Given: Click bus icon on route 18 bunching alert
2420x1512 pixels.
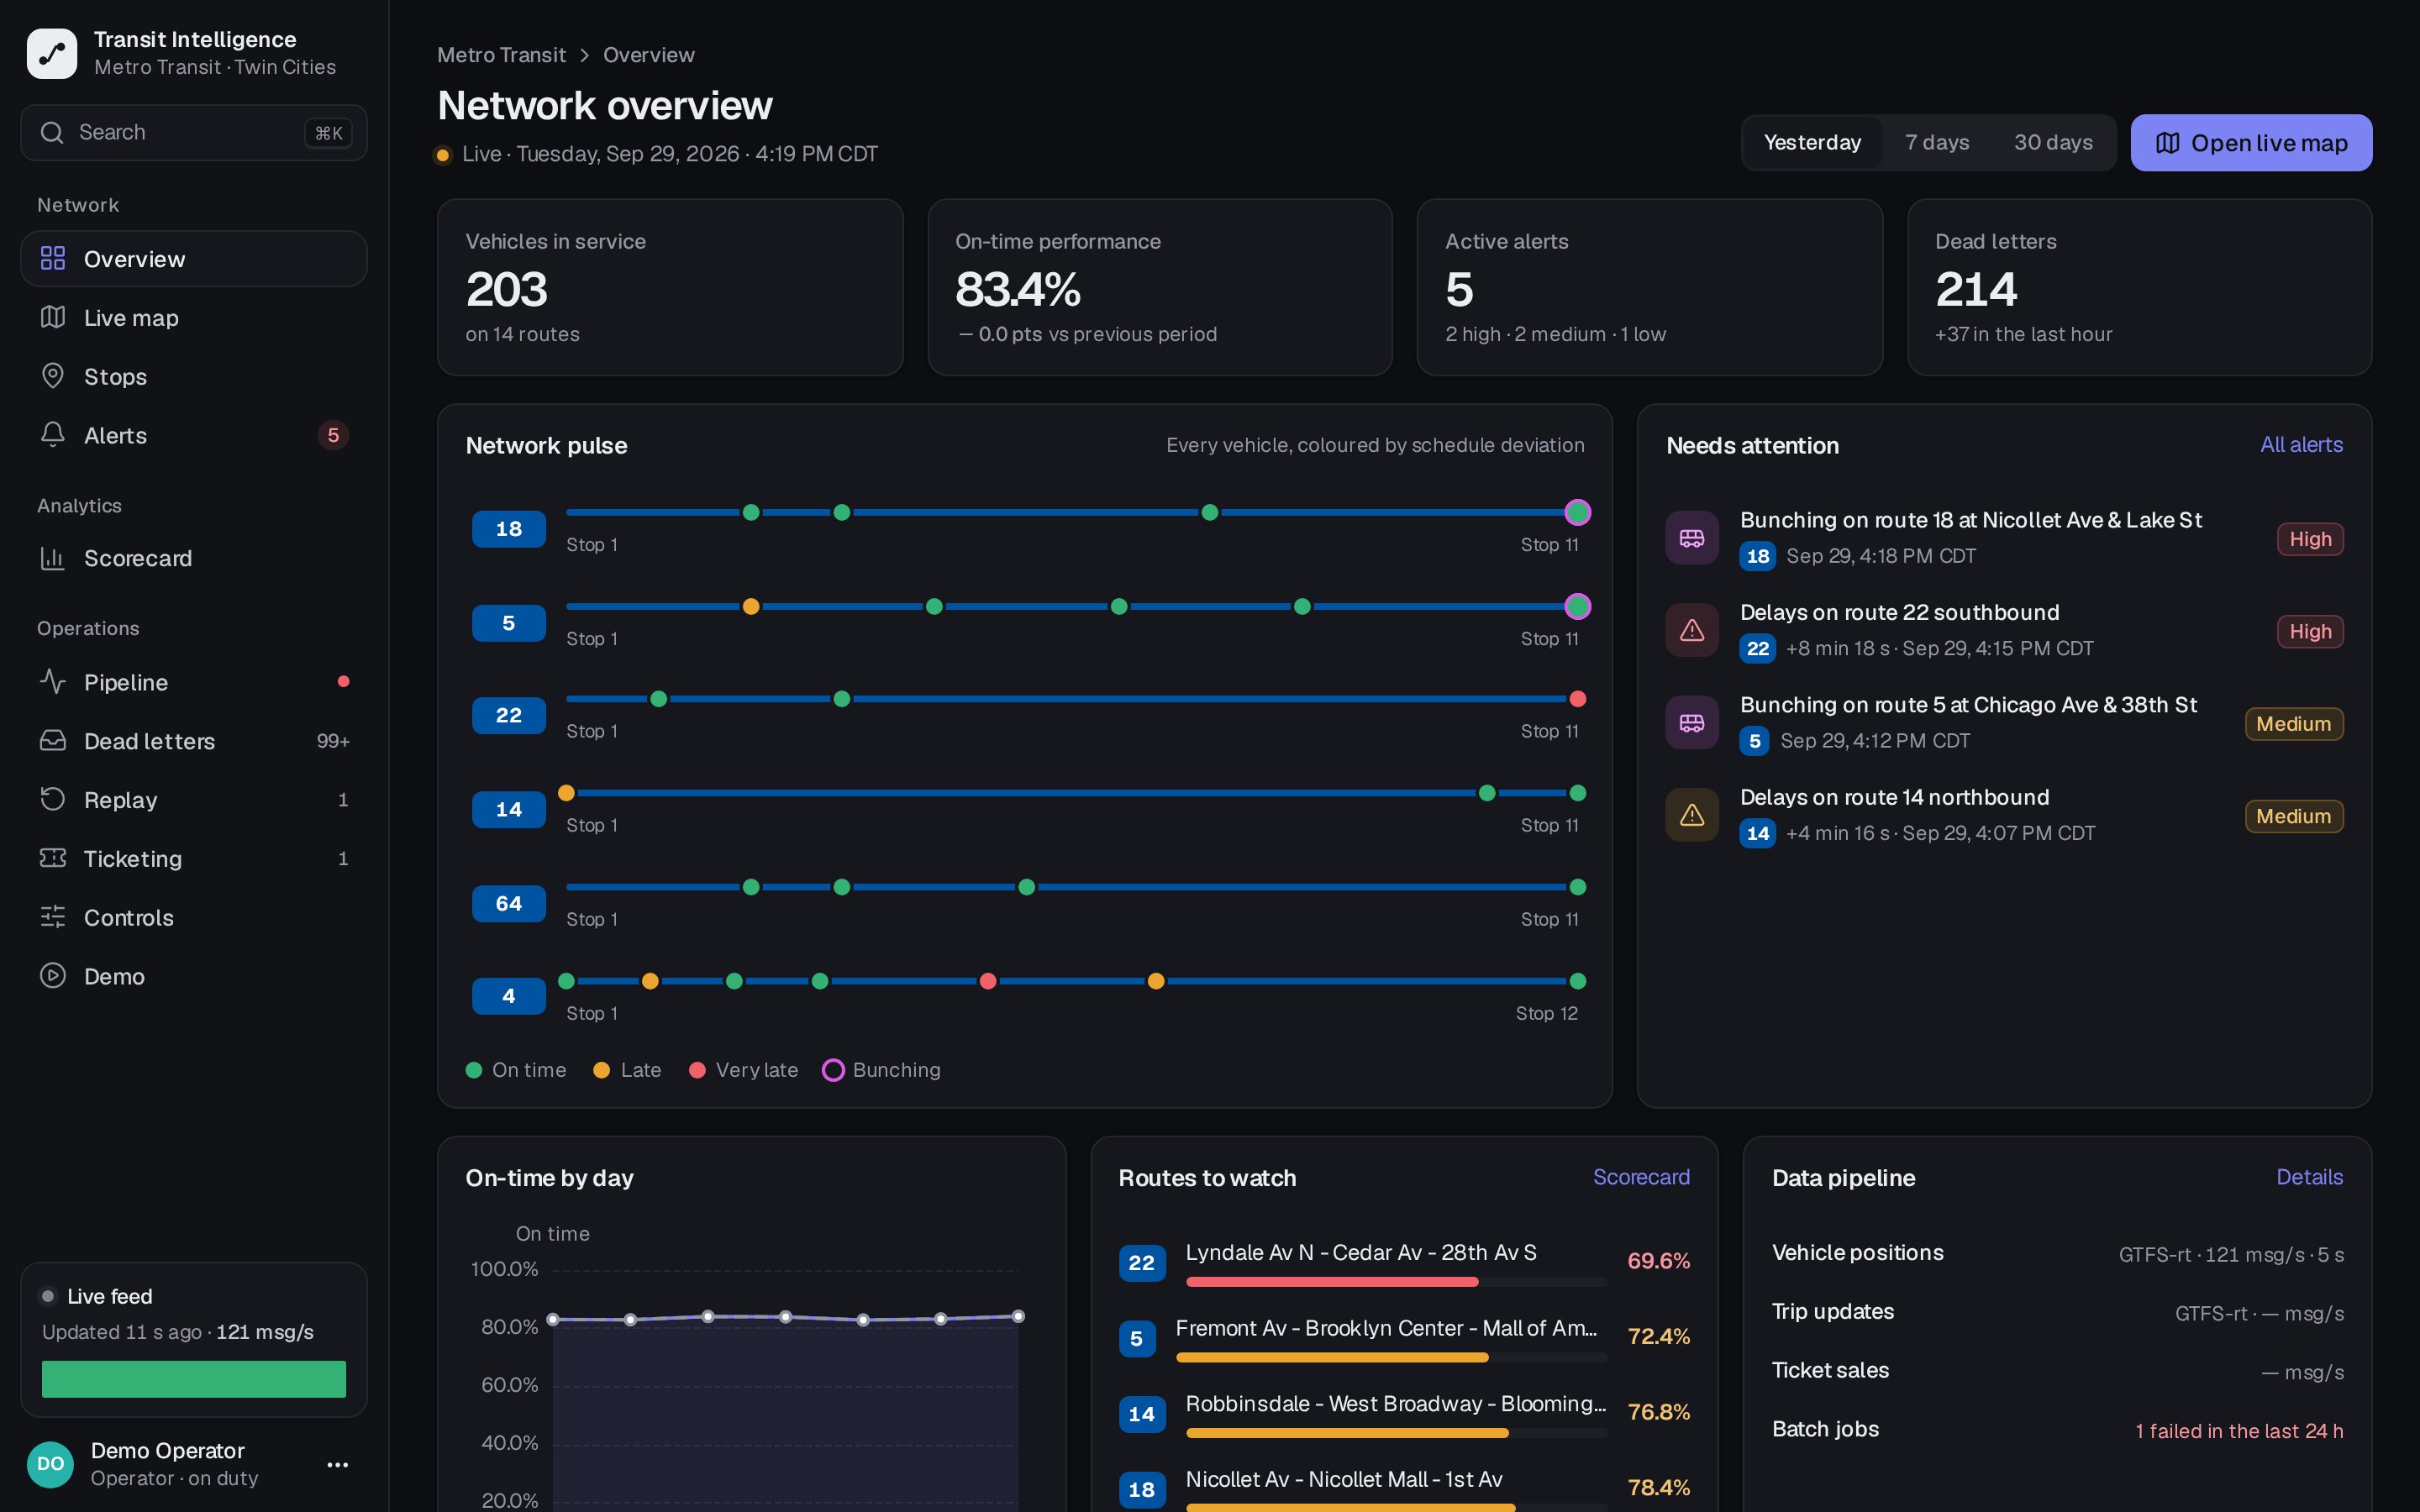Looking at the screenshot, I should click(x=1692, y=538).
